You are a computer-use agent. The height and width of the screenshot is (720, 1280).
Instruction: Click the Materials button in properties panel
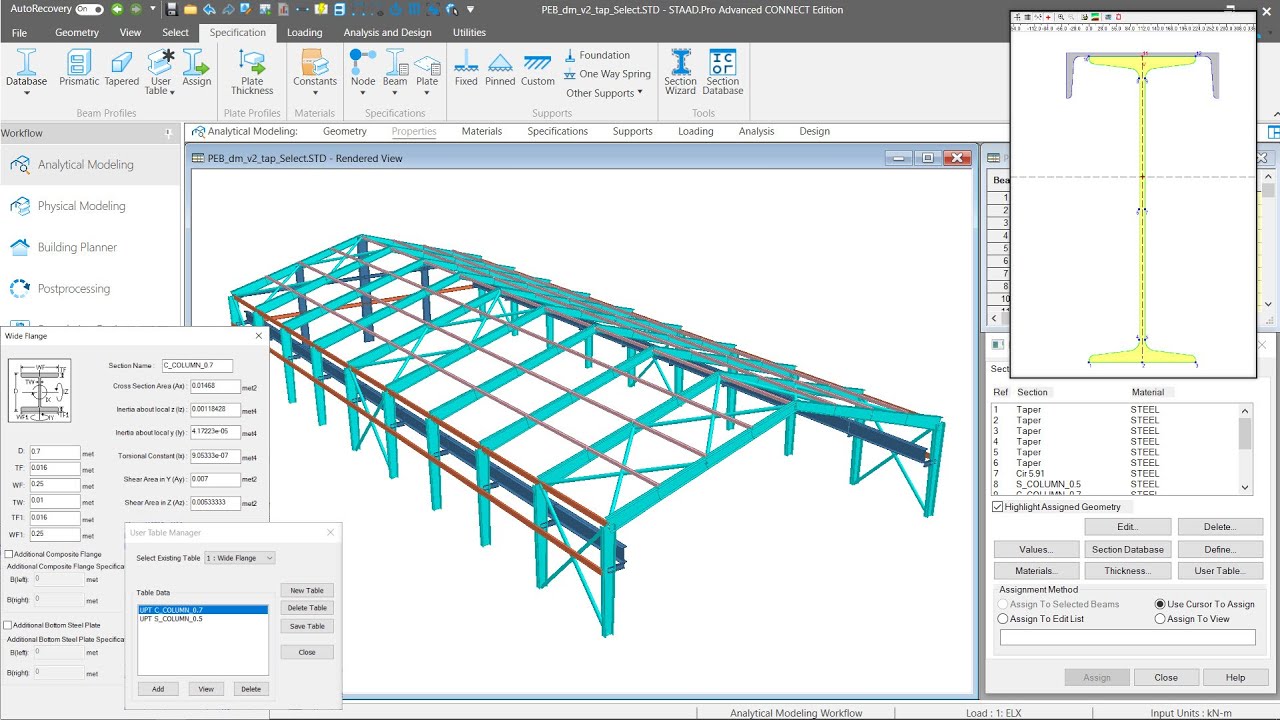pyautogui.click(x=1036, y=571)
